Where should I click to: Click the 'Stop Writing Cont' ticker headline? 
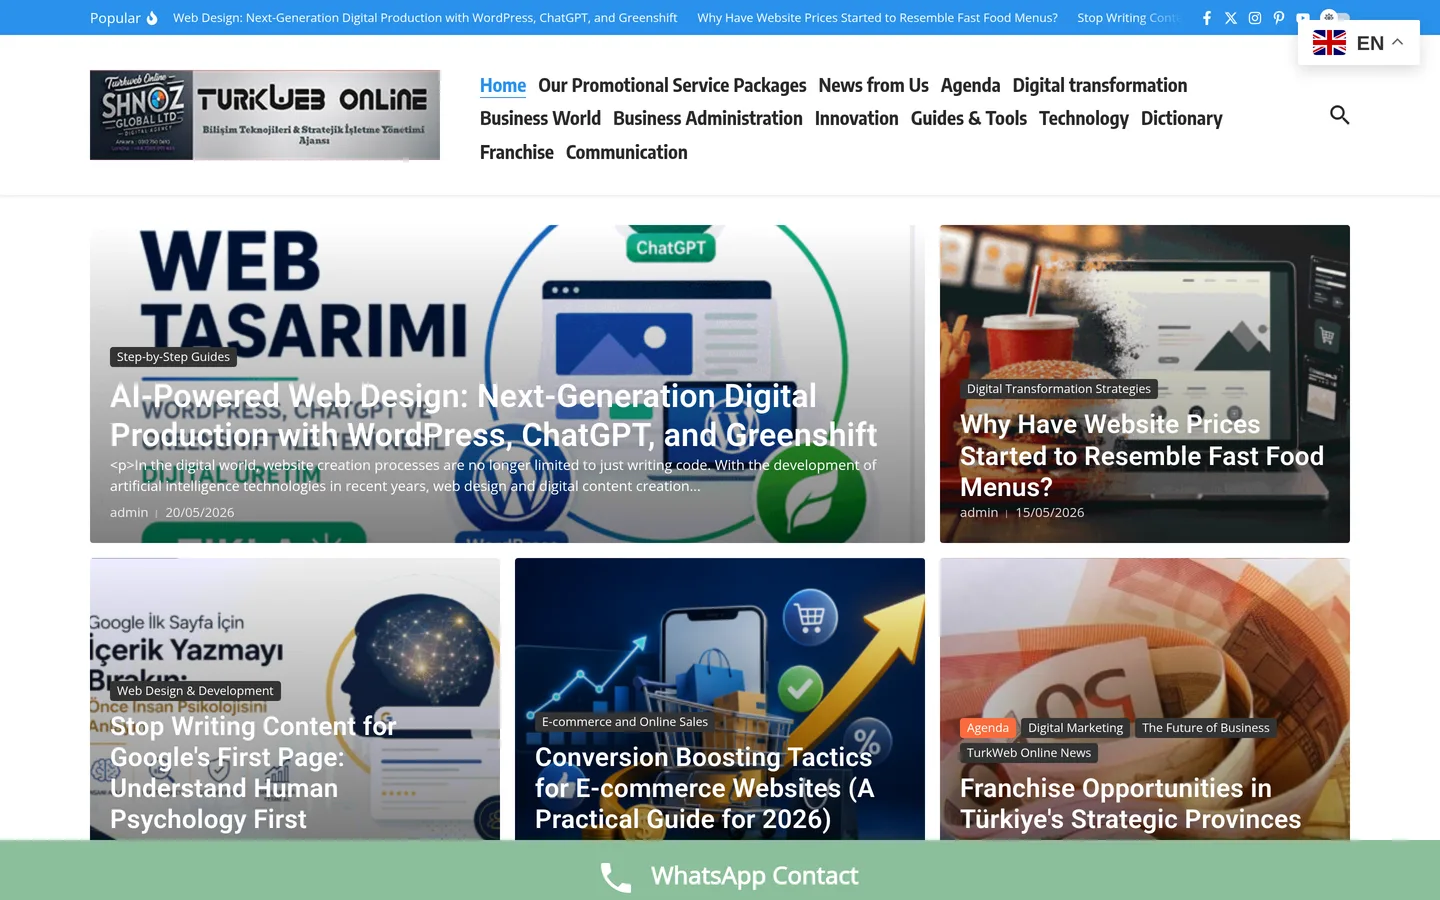pyautogui.click(x=1128, y=18)
